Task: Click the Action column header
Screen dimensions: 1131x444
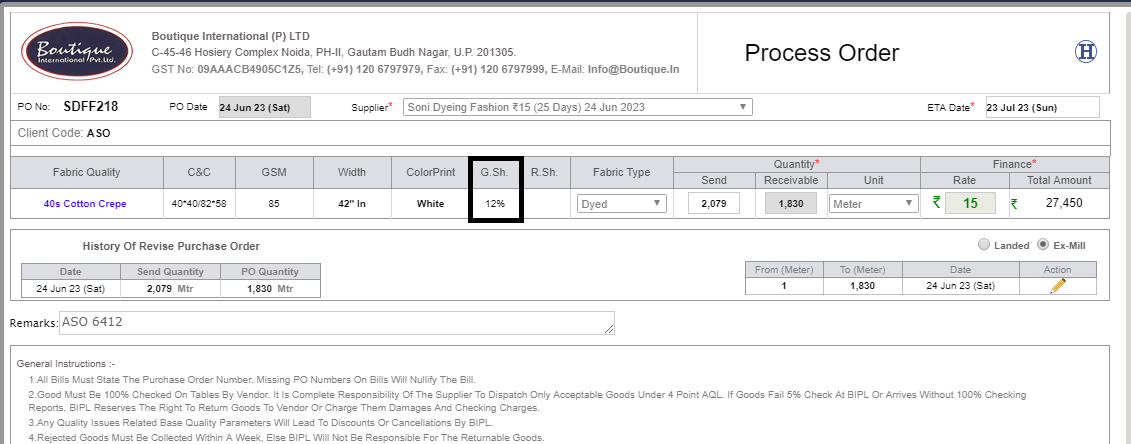Action: click(x=1057, y=270)
